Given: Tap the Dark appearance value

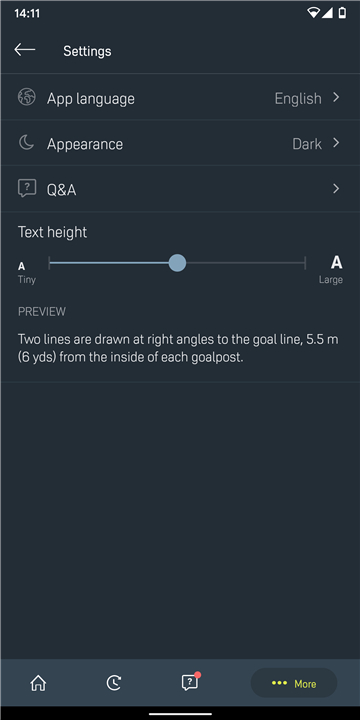Looking at the screenshot, I should pos(307,144).
